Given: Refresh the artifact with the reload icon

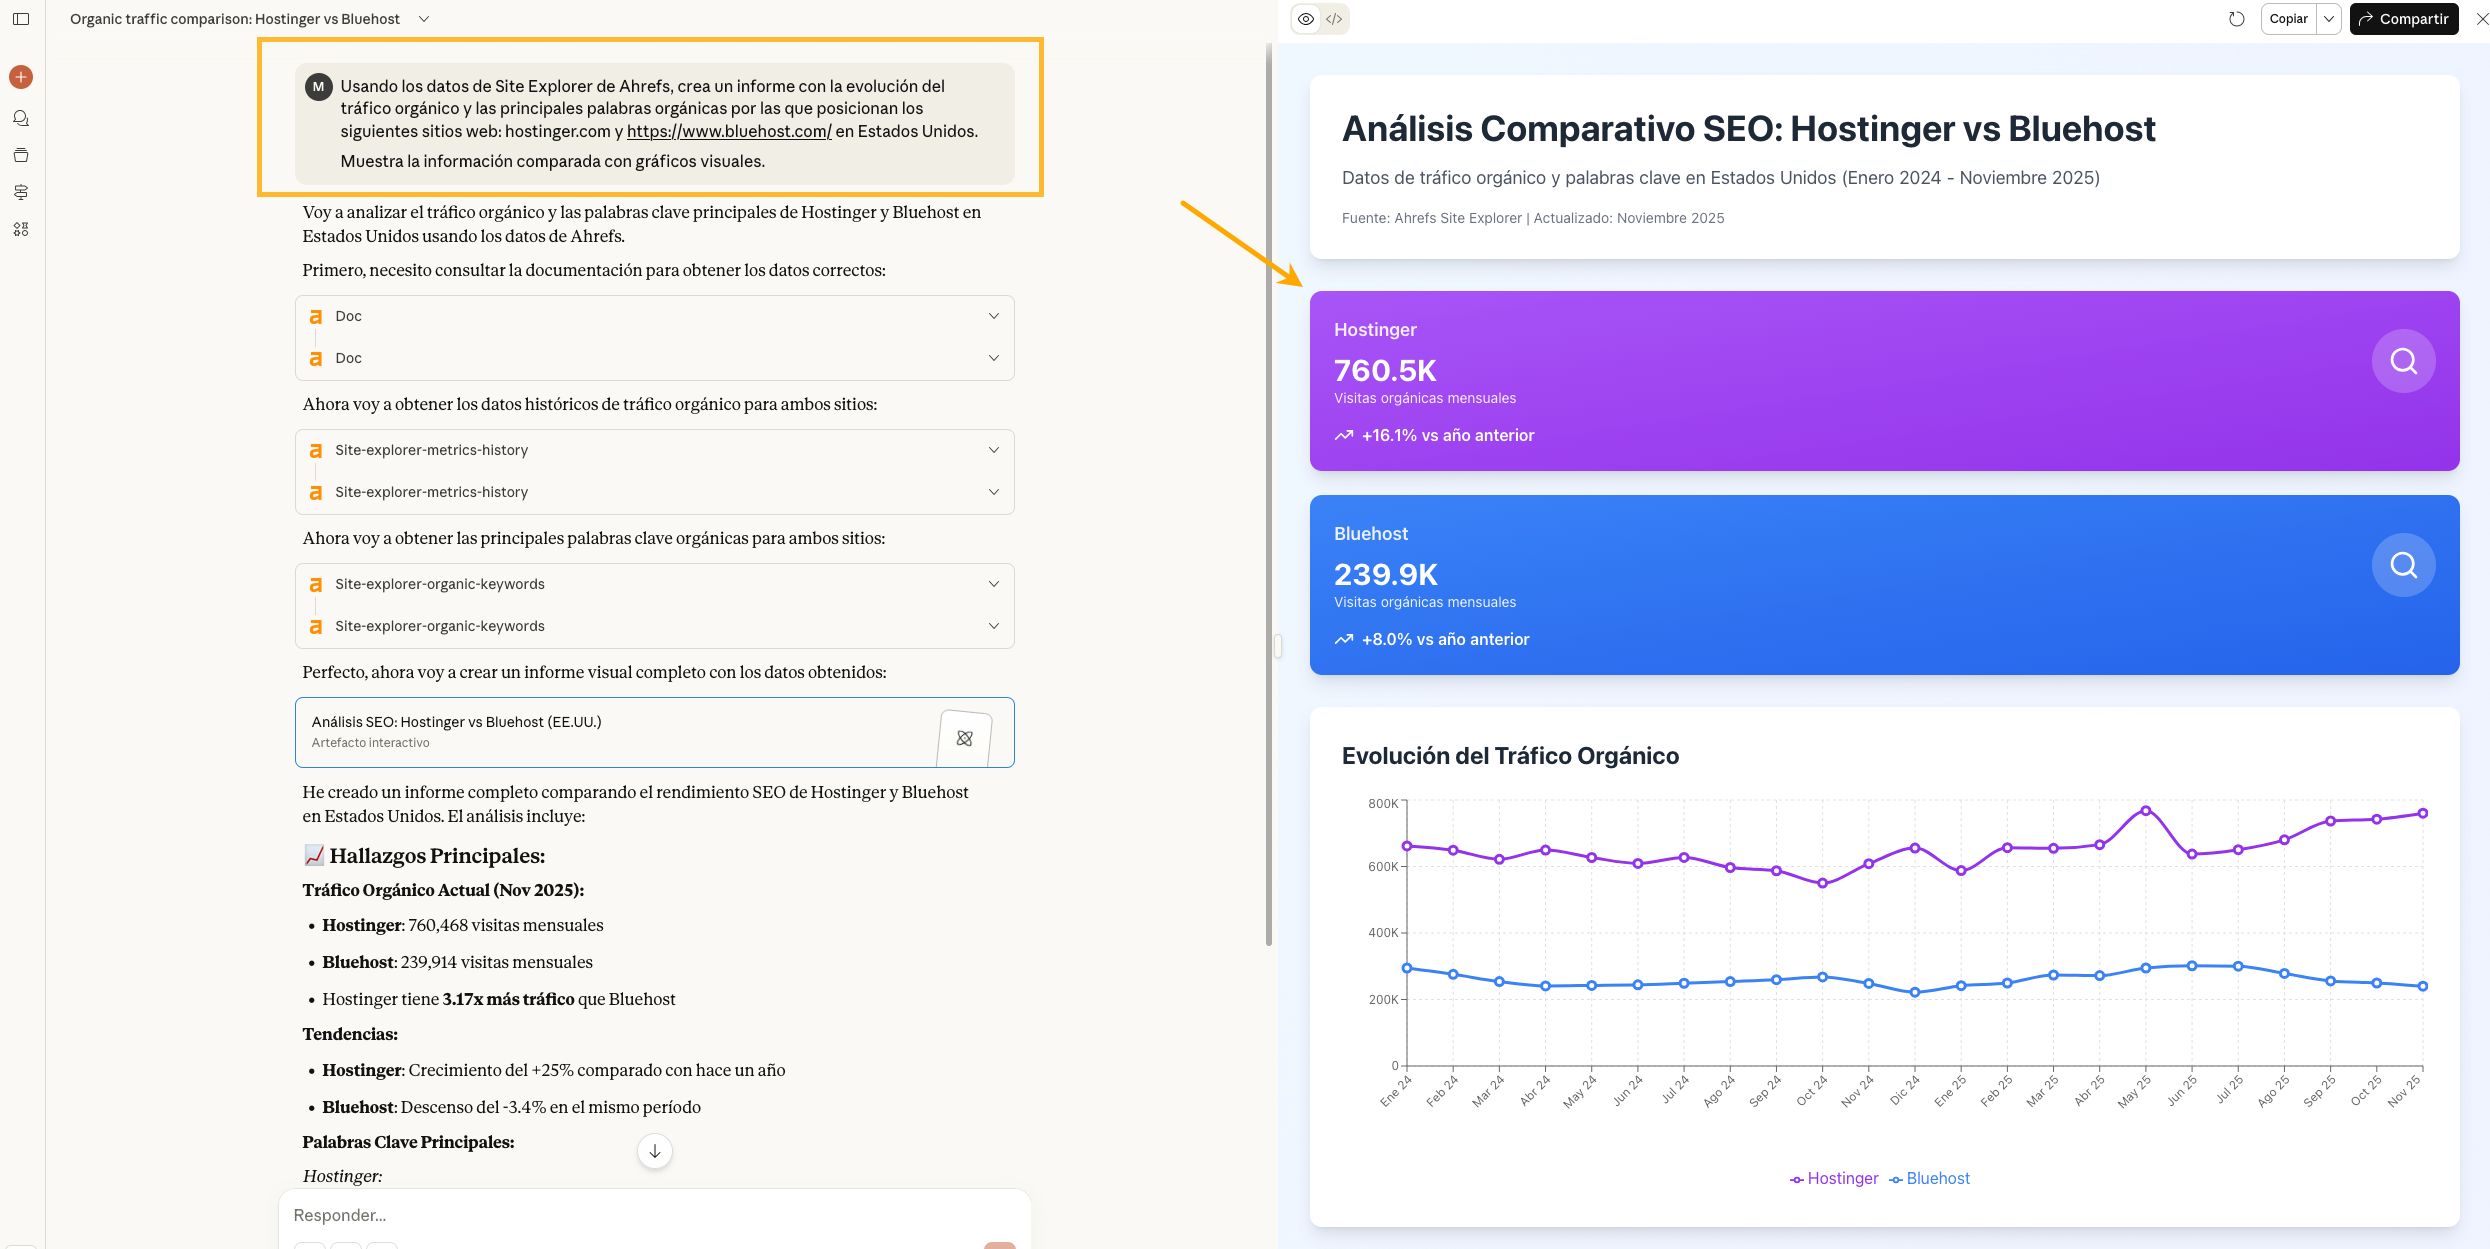Looking at the screenshot, I should [2237, 18].
